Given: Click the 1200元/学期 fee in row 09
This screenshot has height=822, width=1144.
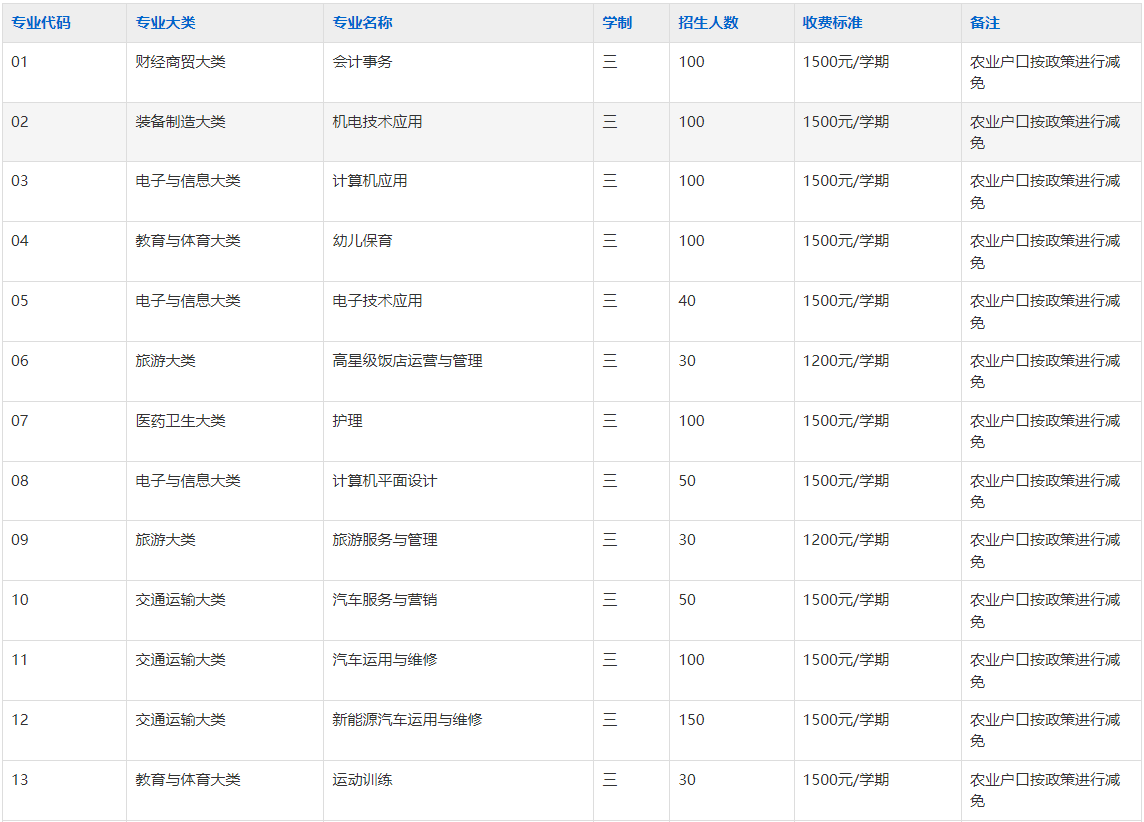Looking at the screenshot, I should 846,540.
